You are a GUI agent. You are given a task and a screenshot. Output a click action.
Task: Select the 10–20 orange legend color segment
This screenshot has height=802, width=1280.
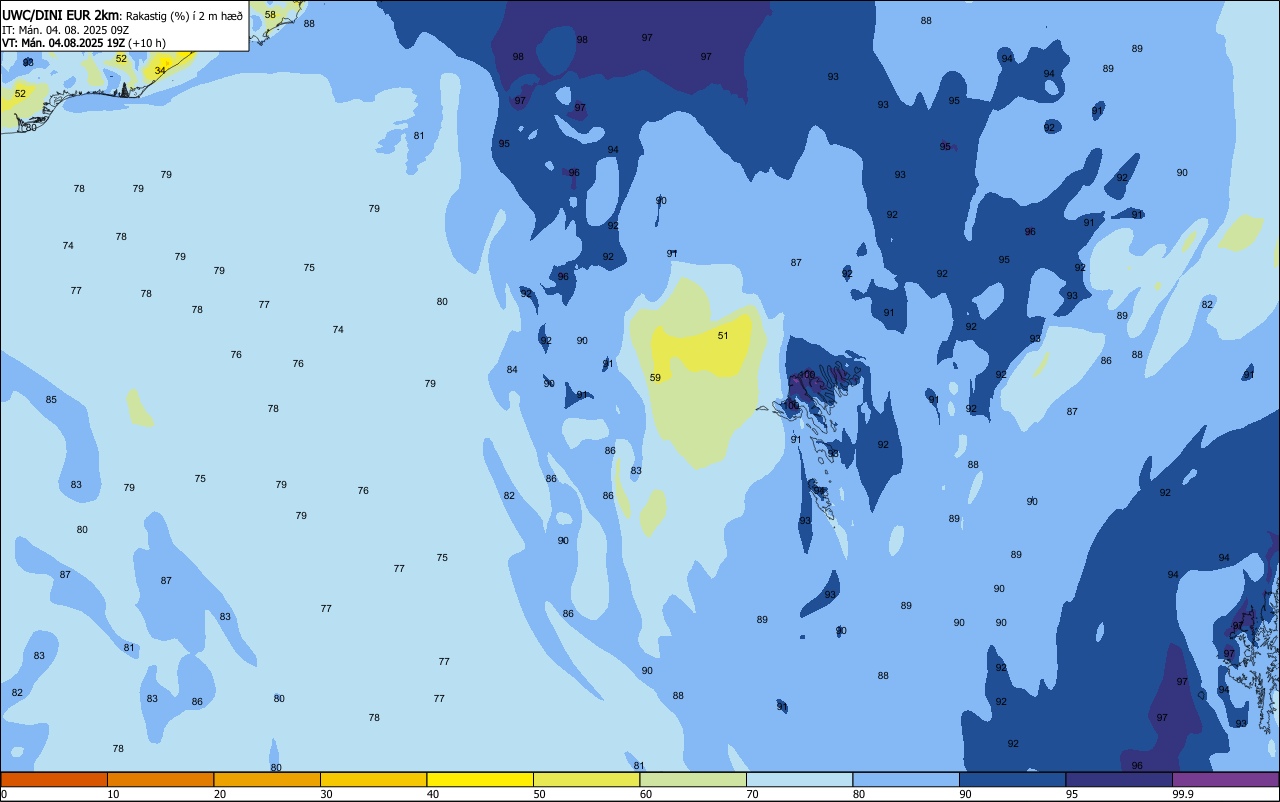click(160, 779)
